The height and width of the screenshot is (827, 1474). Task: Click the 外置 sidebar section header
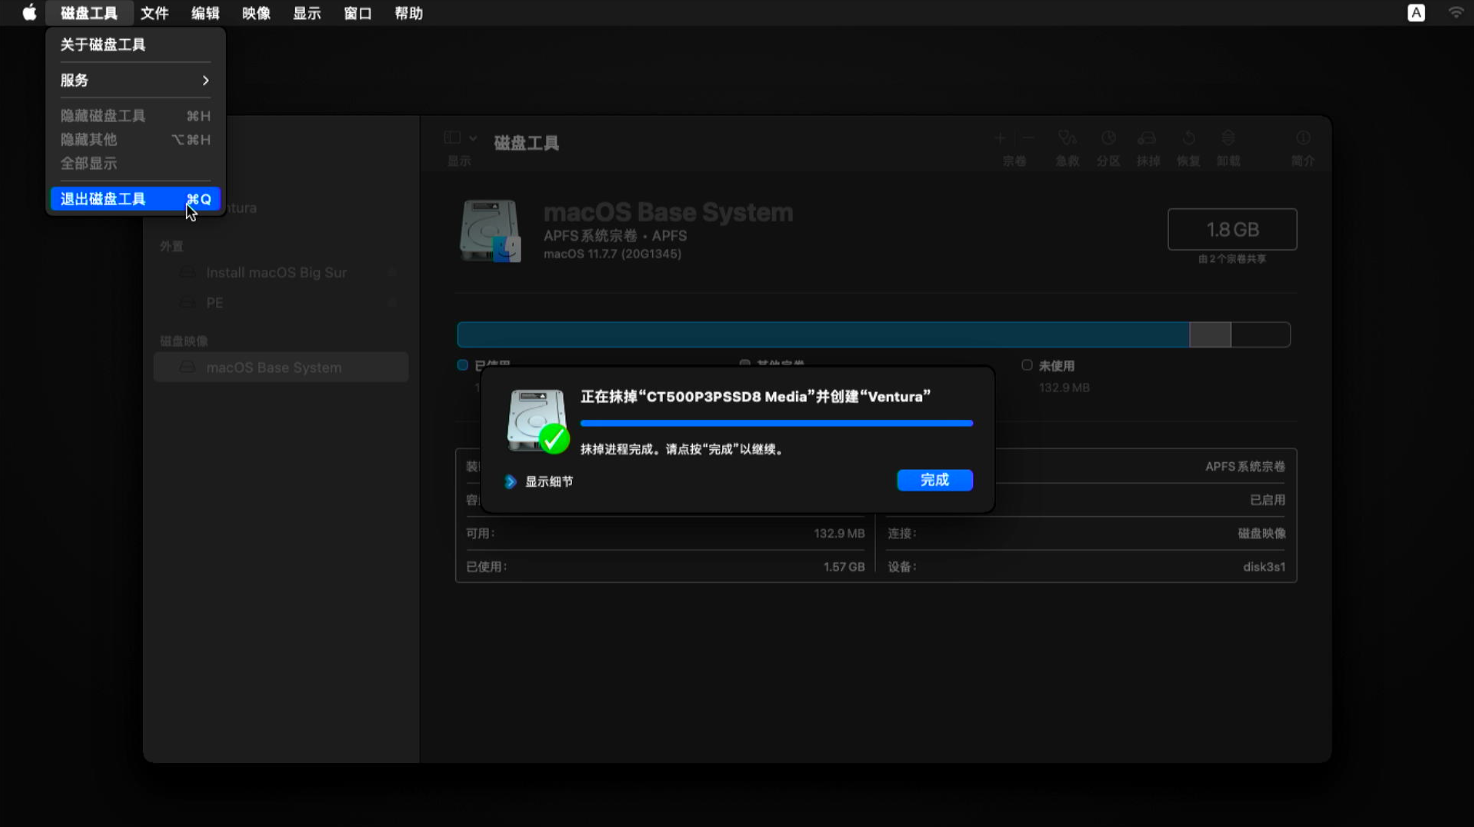pos(172,246)
